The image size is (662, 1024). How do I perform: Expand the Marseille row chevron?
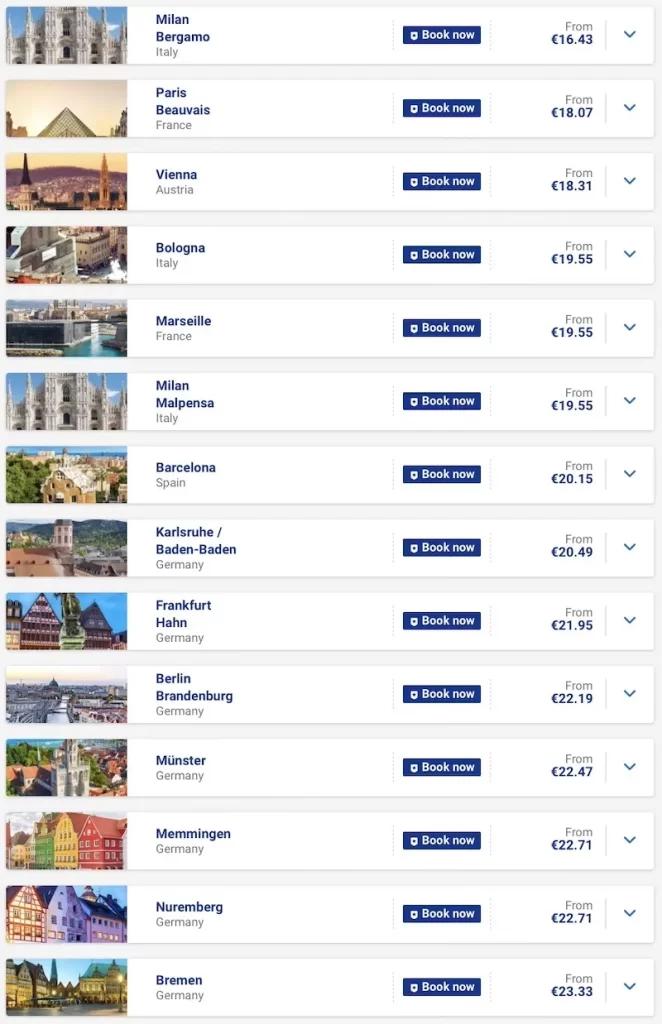[629, 328]
